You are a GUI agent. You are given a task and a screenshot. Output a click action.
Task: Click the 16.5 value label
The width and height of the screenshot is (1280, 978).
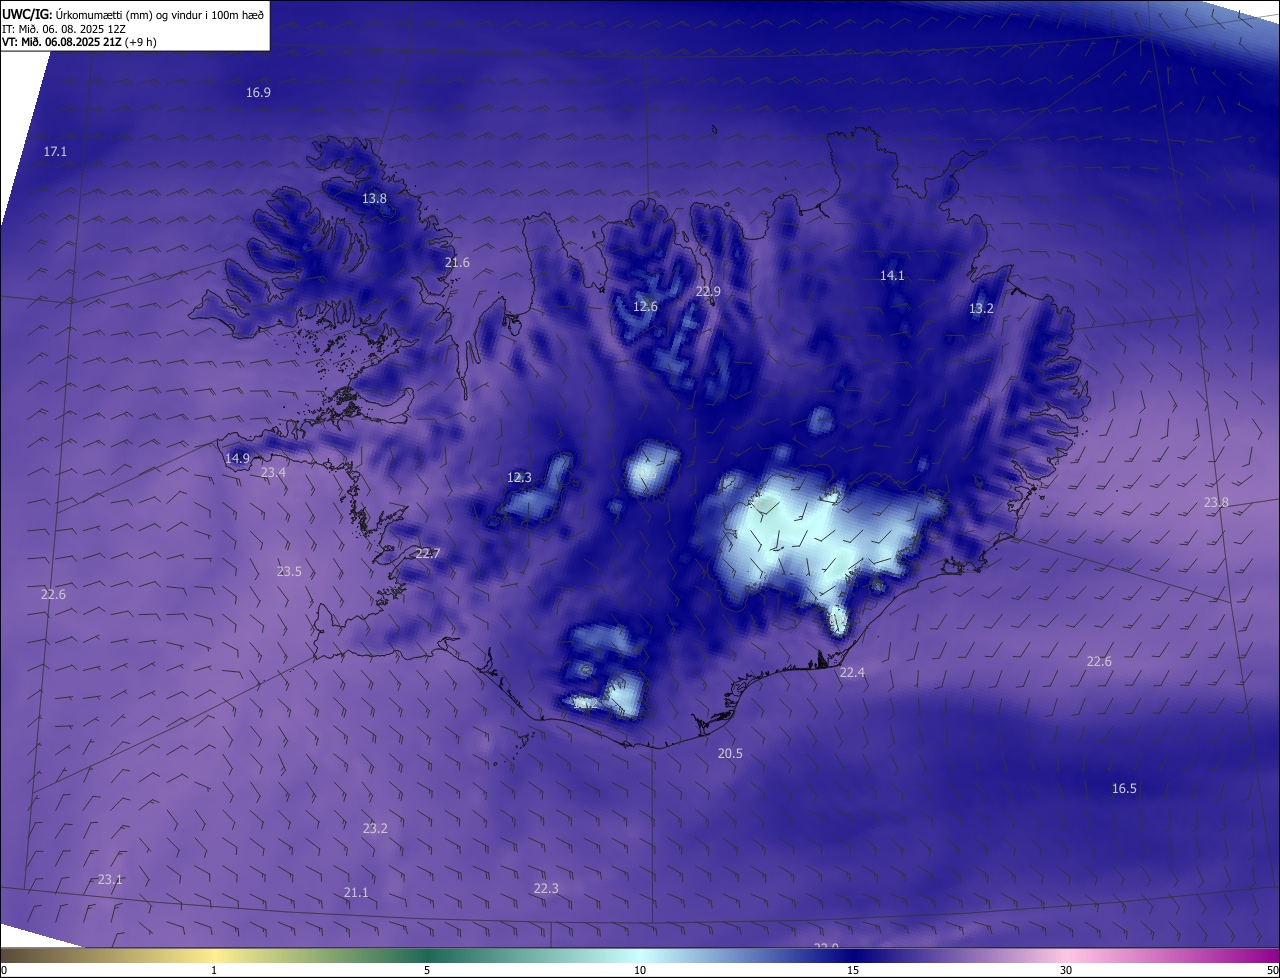(x=1124, y=788)
